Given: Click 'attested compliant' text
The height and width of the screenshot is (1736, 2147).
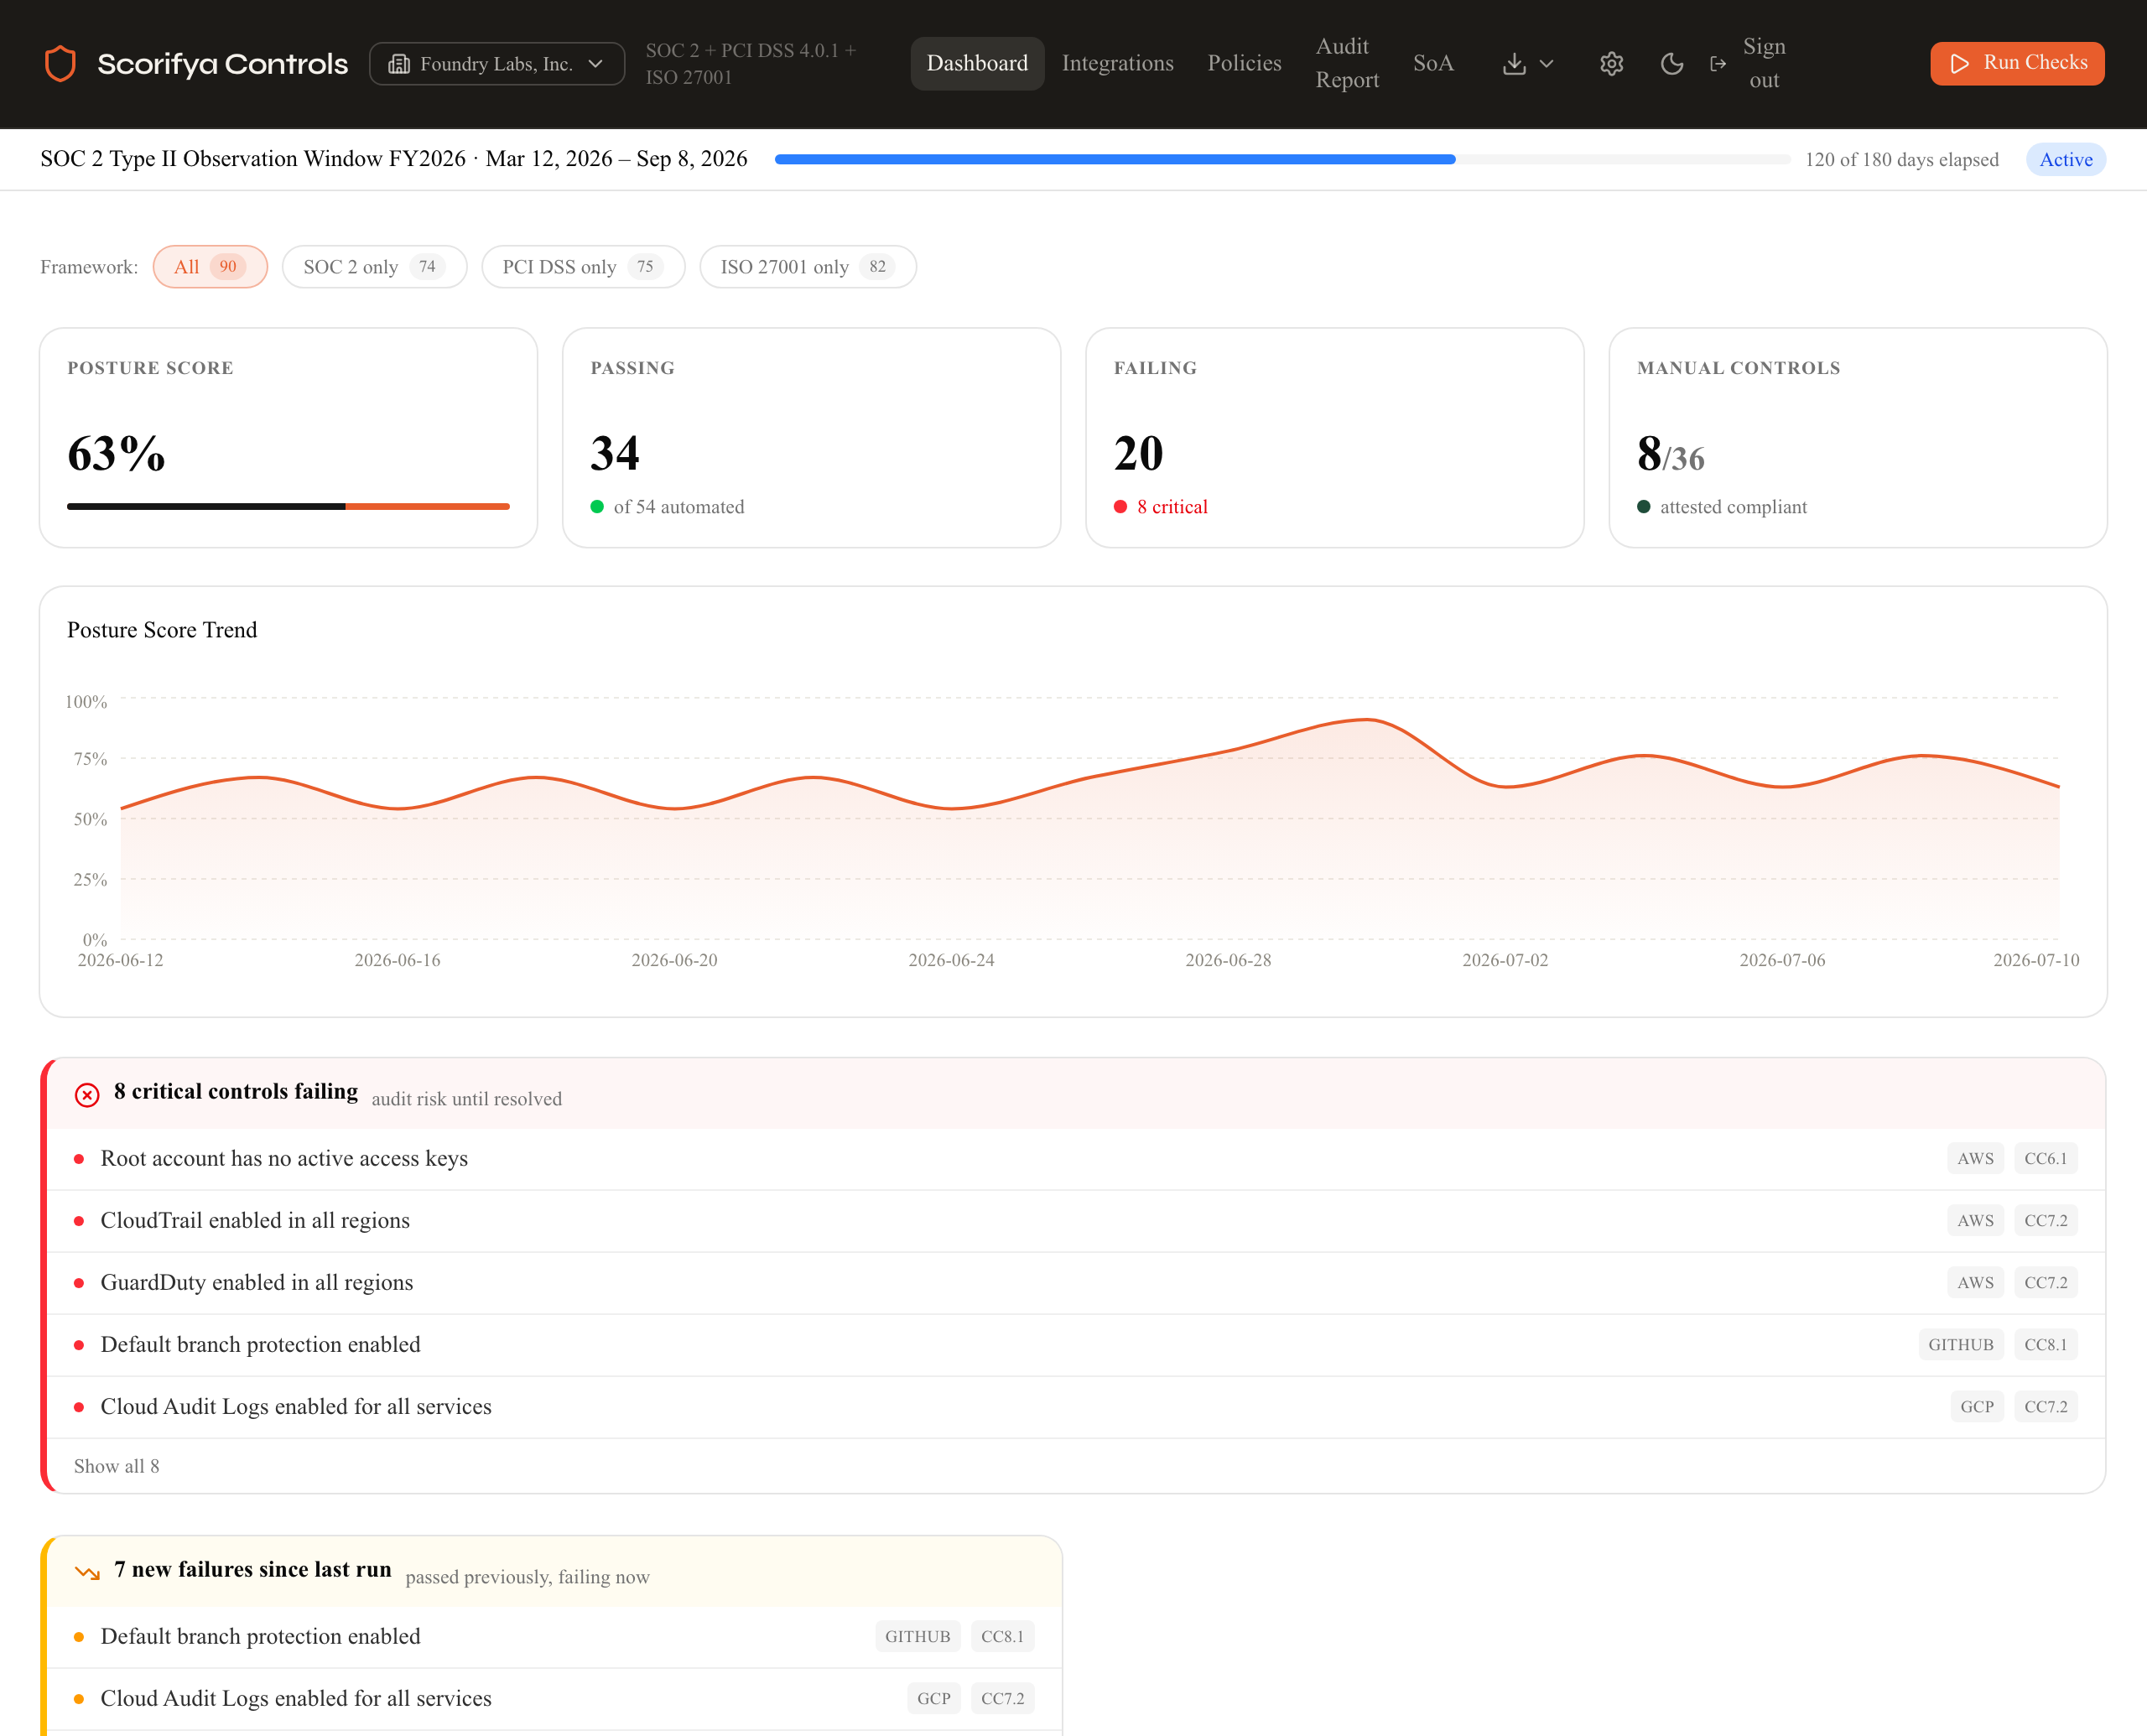Looking at the screenshot, I should (x=1733, y=507).
